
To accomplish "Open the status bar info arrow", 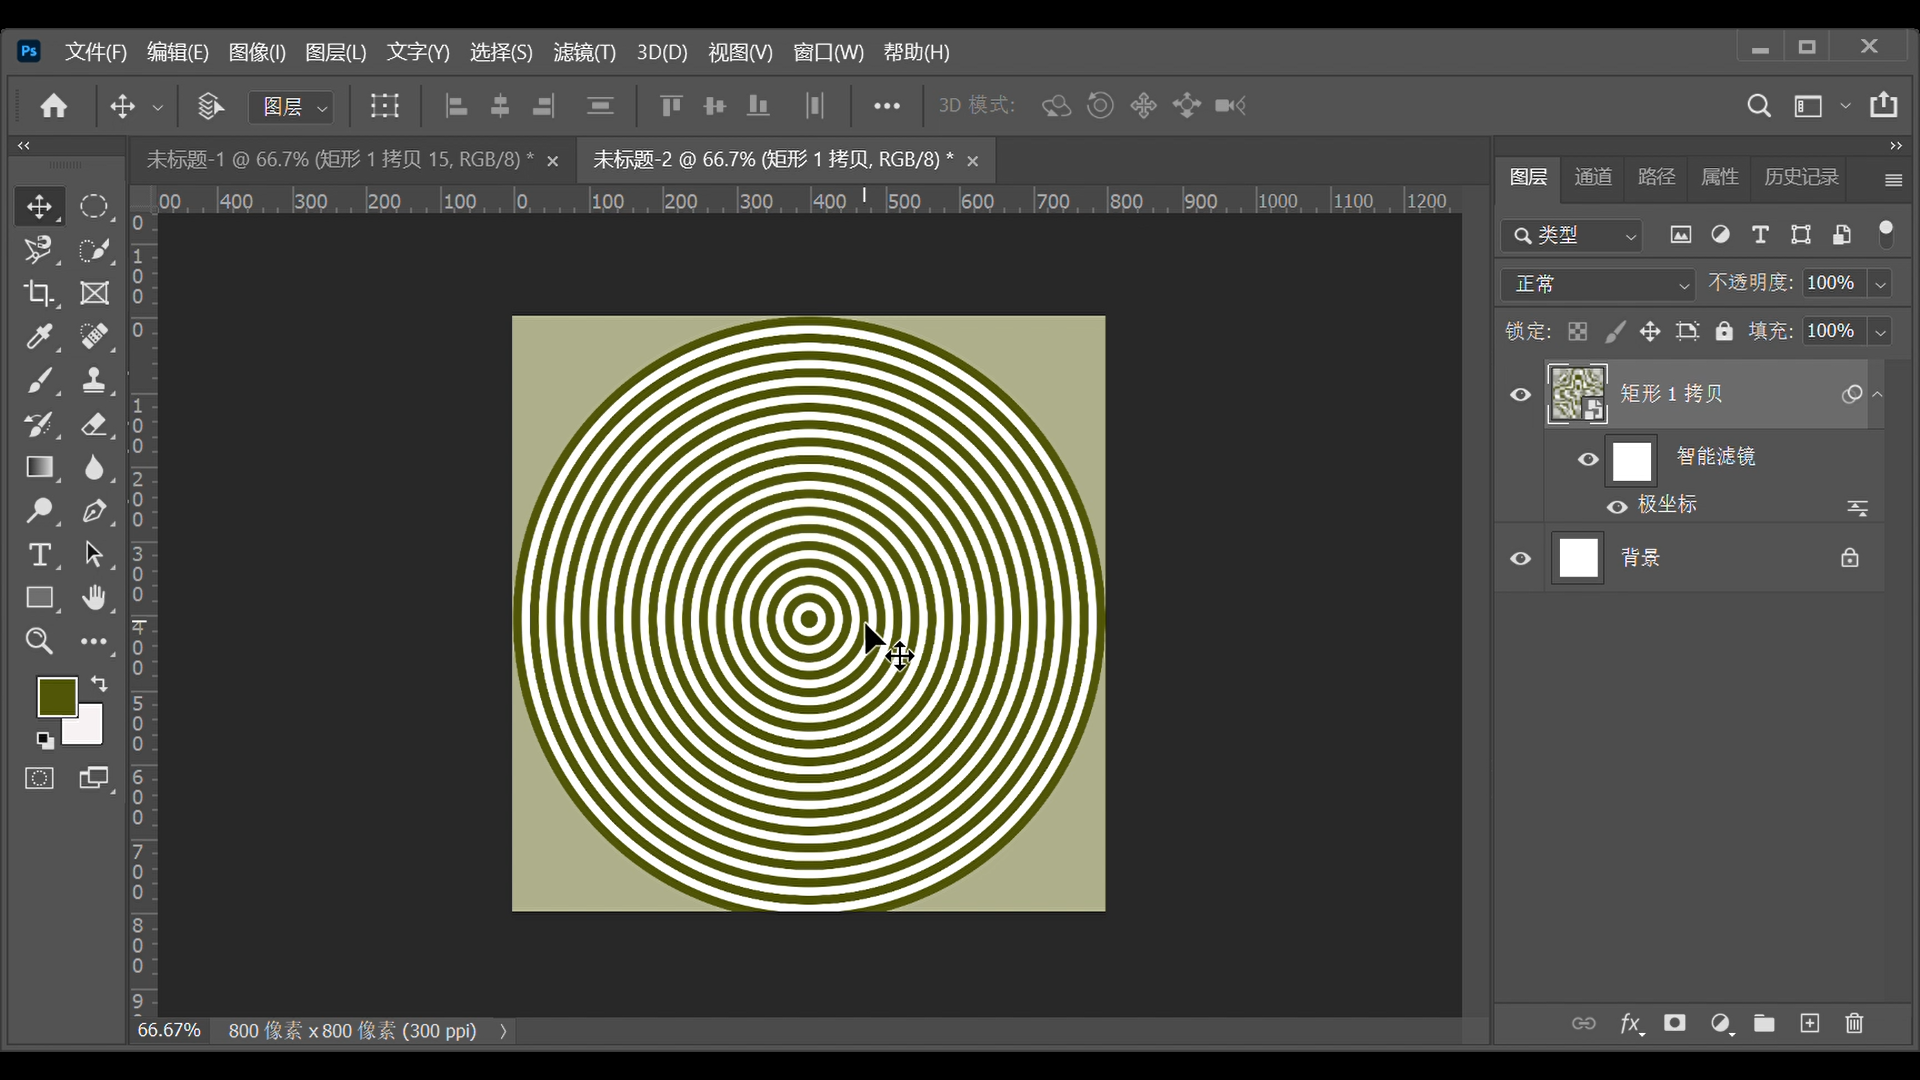I will (x=503, y=1031).
